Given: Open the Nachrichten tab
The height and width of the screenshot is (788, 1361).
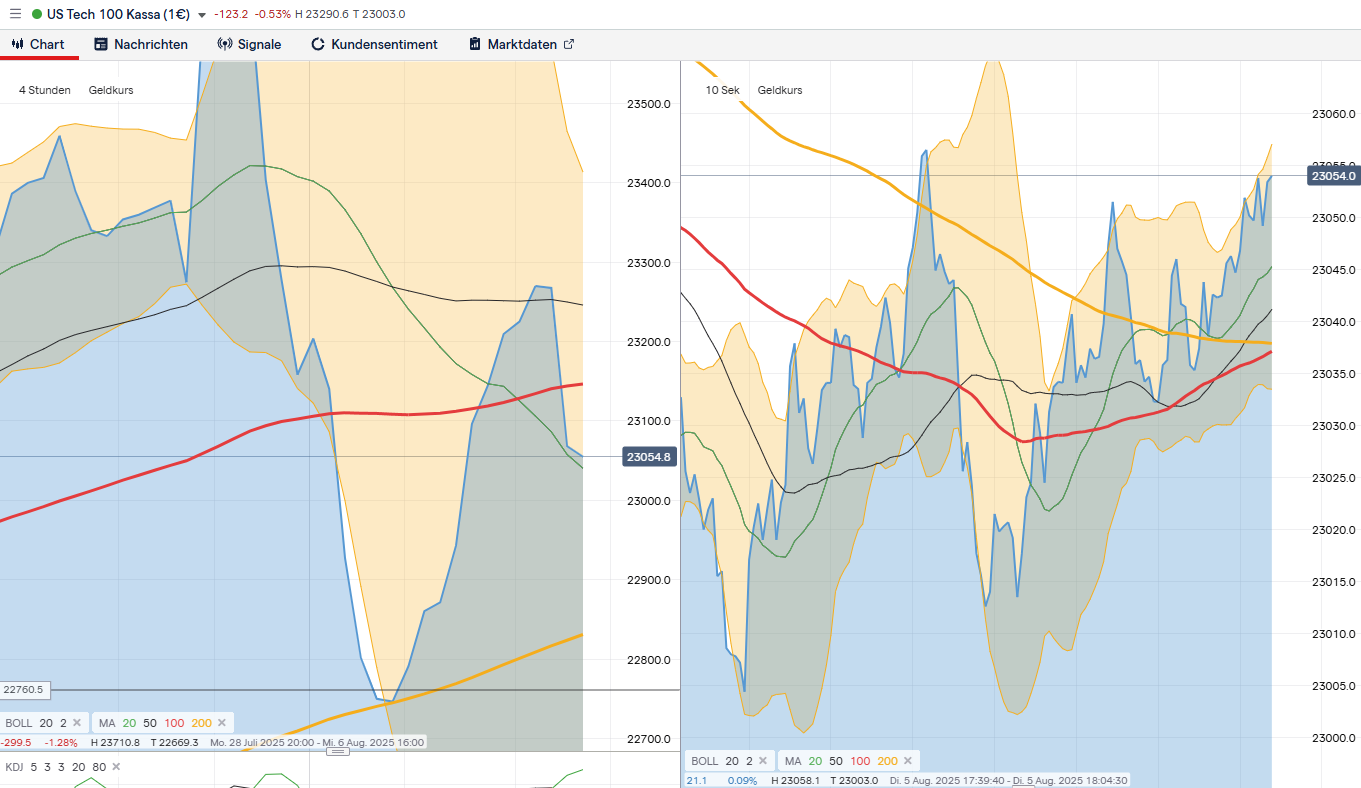Looking at the screenshot, I should pyautogui.click(x=141, y=44).
